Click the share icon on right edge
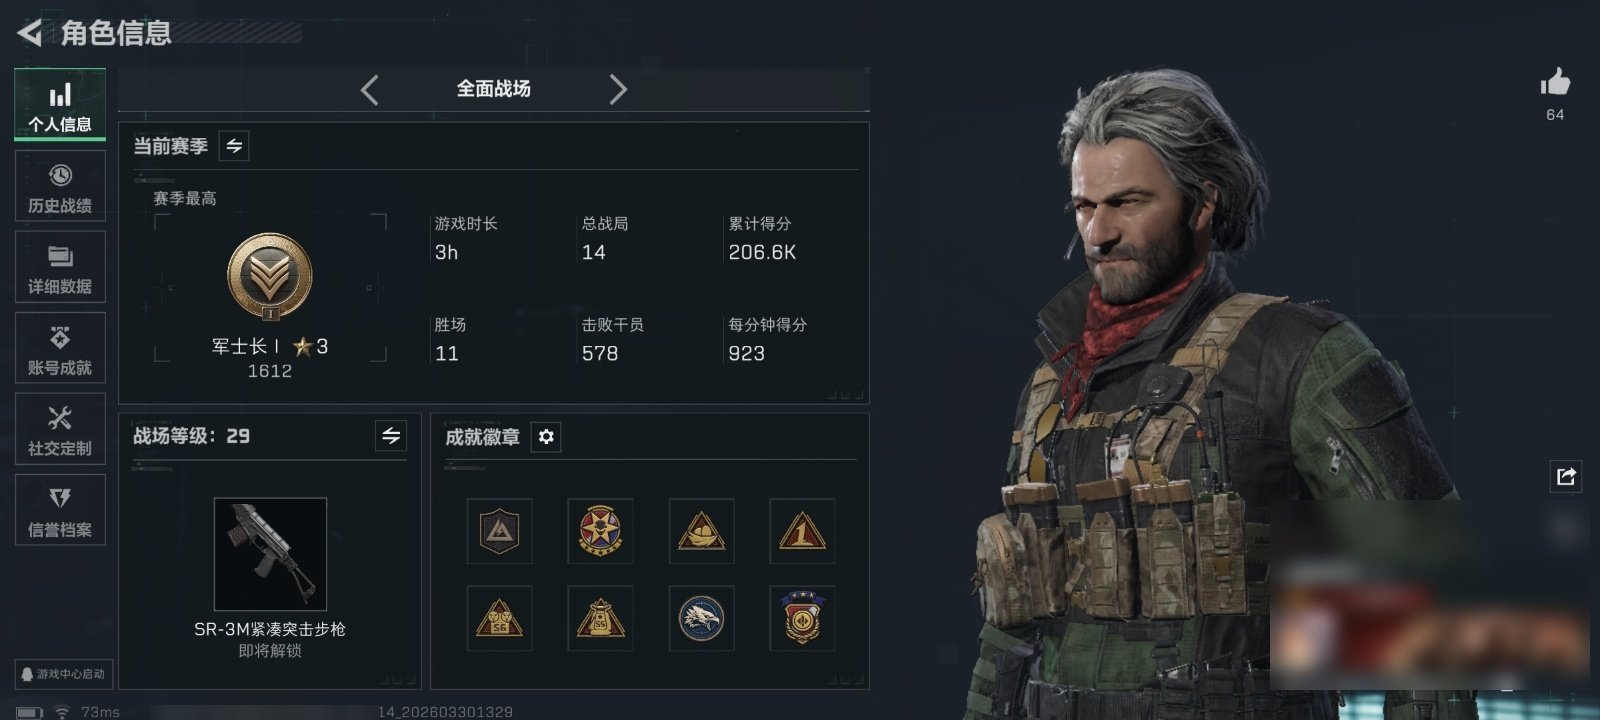 pos(1566,476)
